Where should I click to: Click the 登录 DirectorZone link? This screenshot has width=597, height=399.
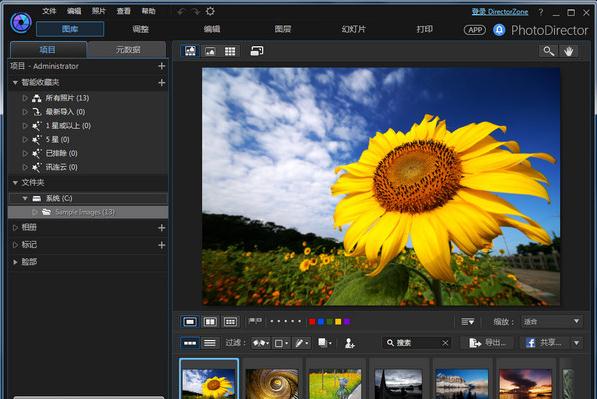(x=500, y=12)
